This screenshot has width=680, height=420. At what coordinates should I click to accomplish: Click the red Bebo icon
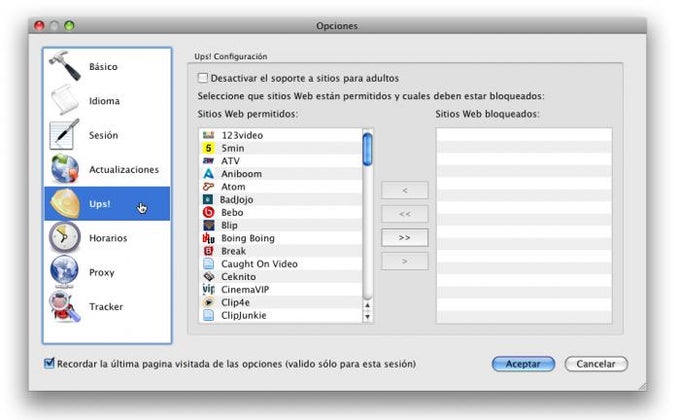[209, 212]
